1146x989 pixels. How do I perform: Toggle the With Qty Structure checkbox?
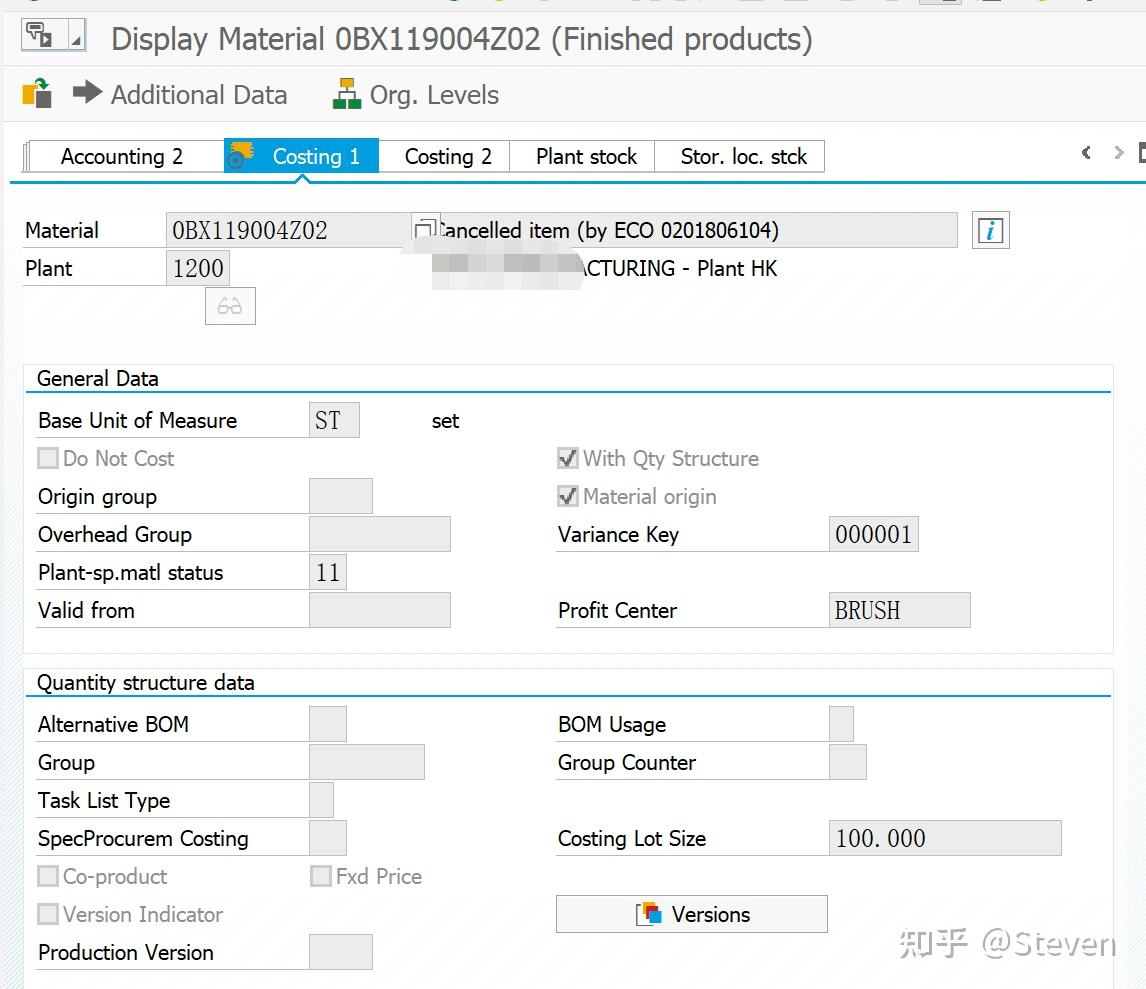point(568,459)
